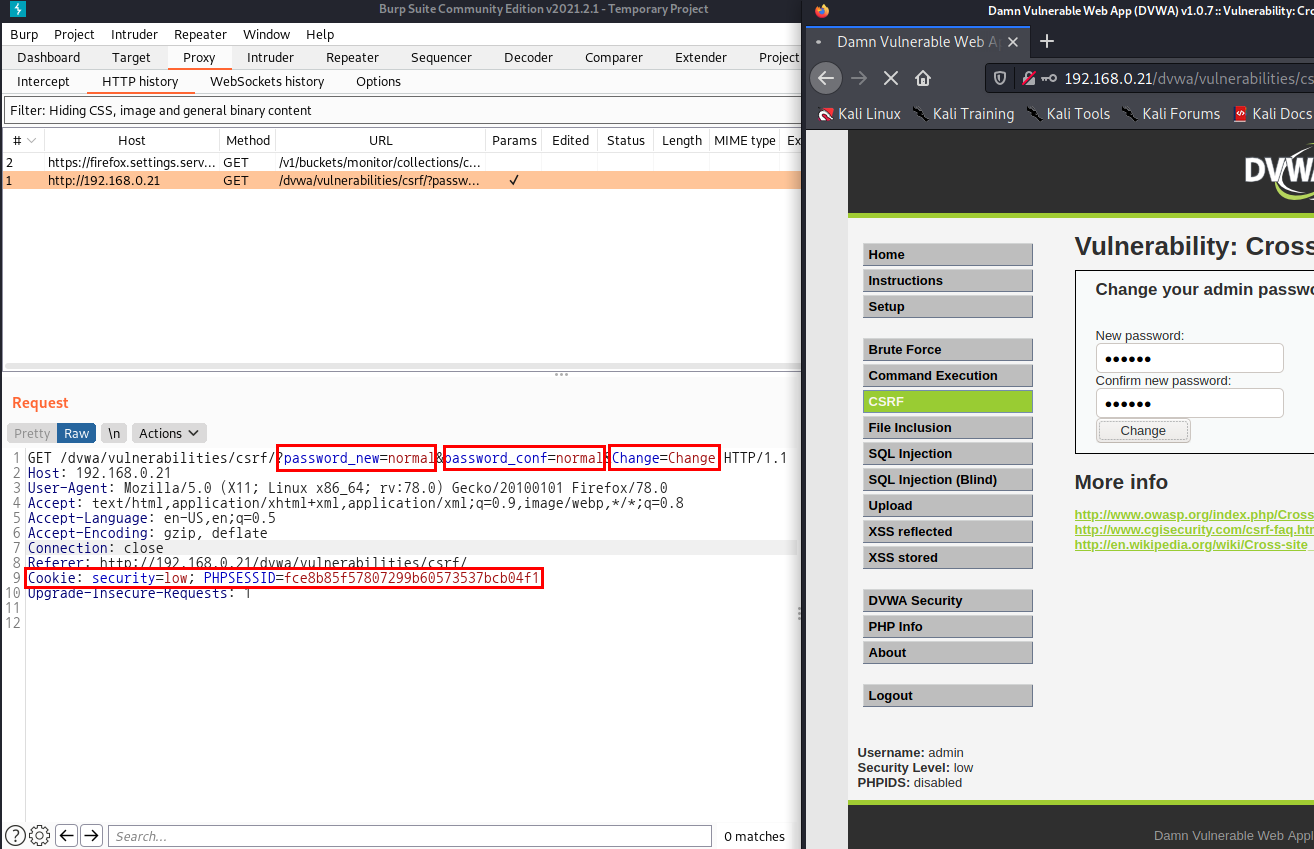Open the proxy Options sub-tab
This screenshot has width=1314, height=849.
[378, 81]
